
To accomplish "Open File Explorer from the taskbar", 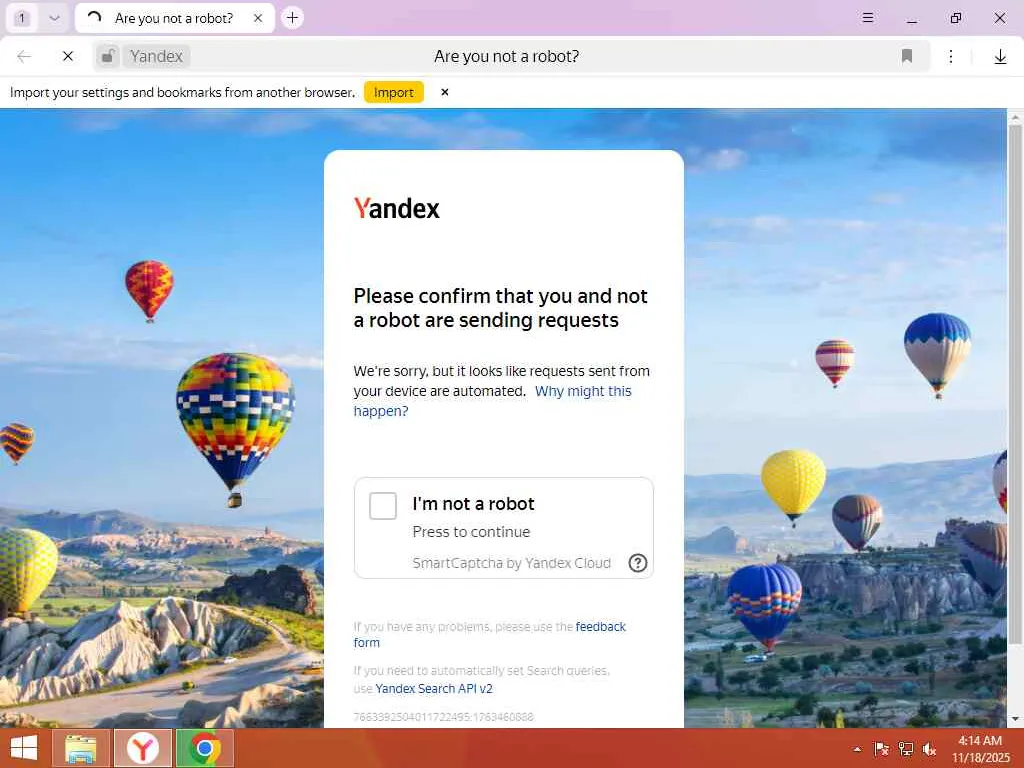I will (80, 748).
